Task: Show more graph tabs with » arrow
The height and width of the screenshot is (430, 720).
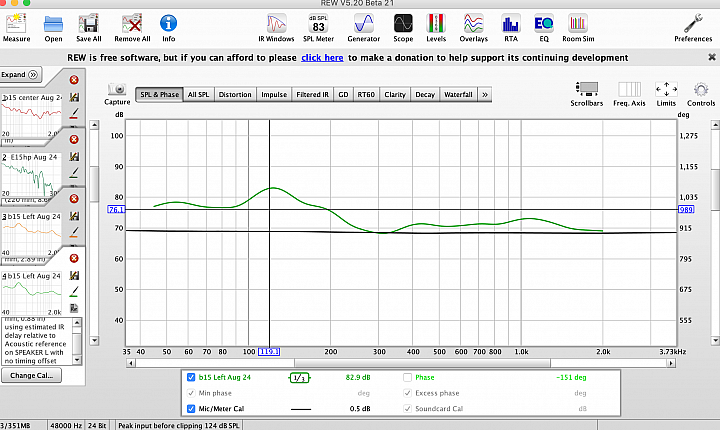Action: pos(485,94)
